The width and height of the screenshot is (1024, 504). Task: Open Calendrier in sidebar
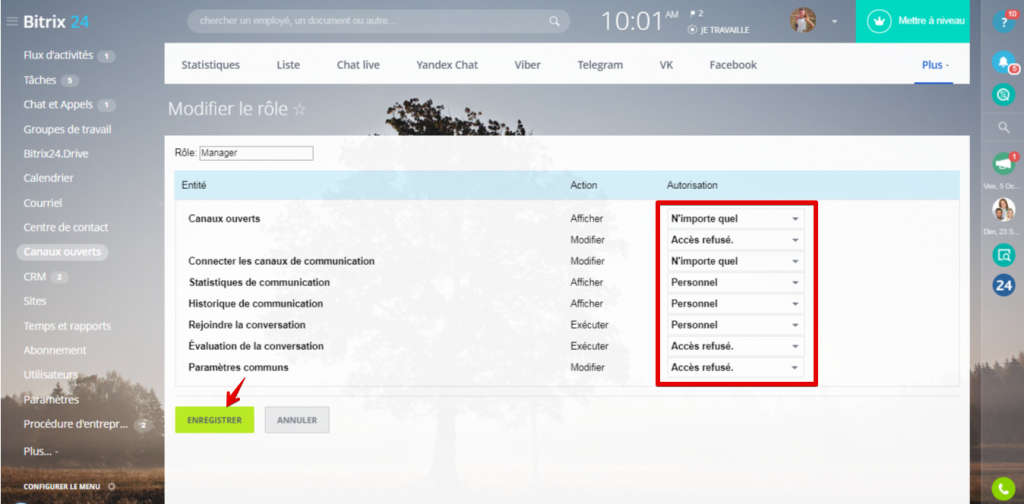click(x=48, y=178)
